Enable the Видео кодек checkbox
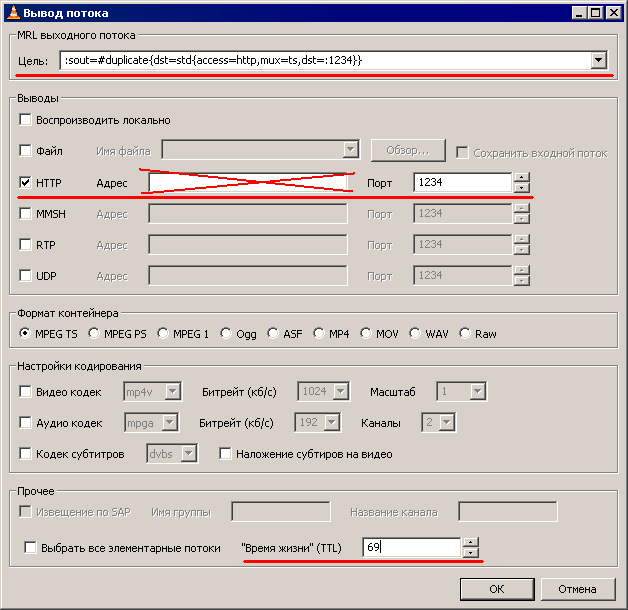Screen dimensions: 628x610 (x=25, y=391)
